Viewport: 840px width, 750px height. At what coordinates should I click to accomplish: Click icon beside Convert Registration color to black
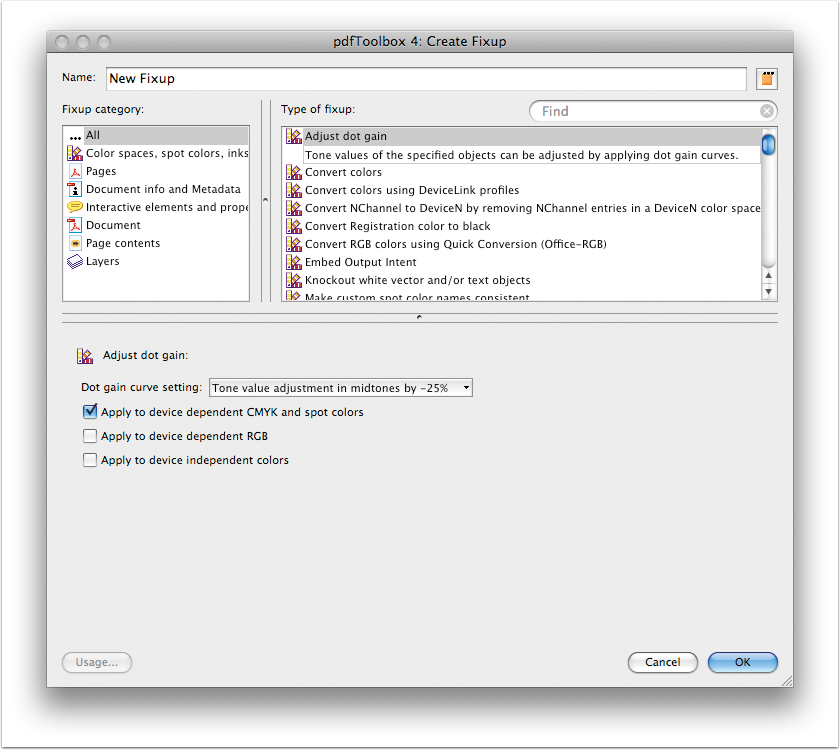tap(294, 226)
